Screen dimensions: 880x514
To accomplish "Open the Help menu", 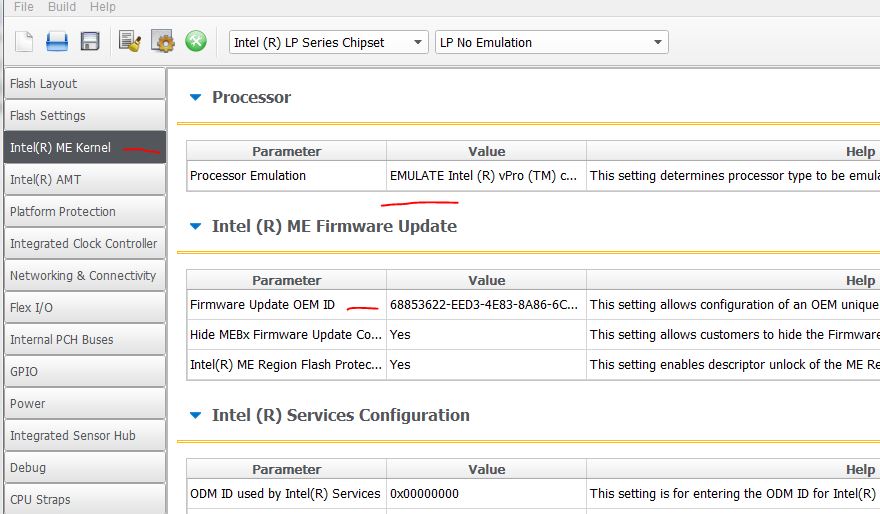I will (x=102, y=7).
